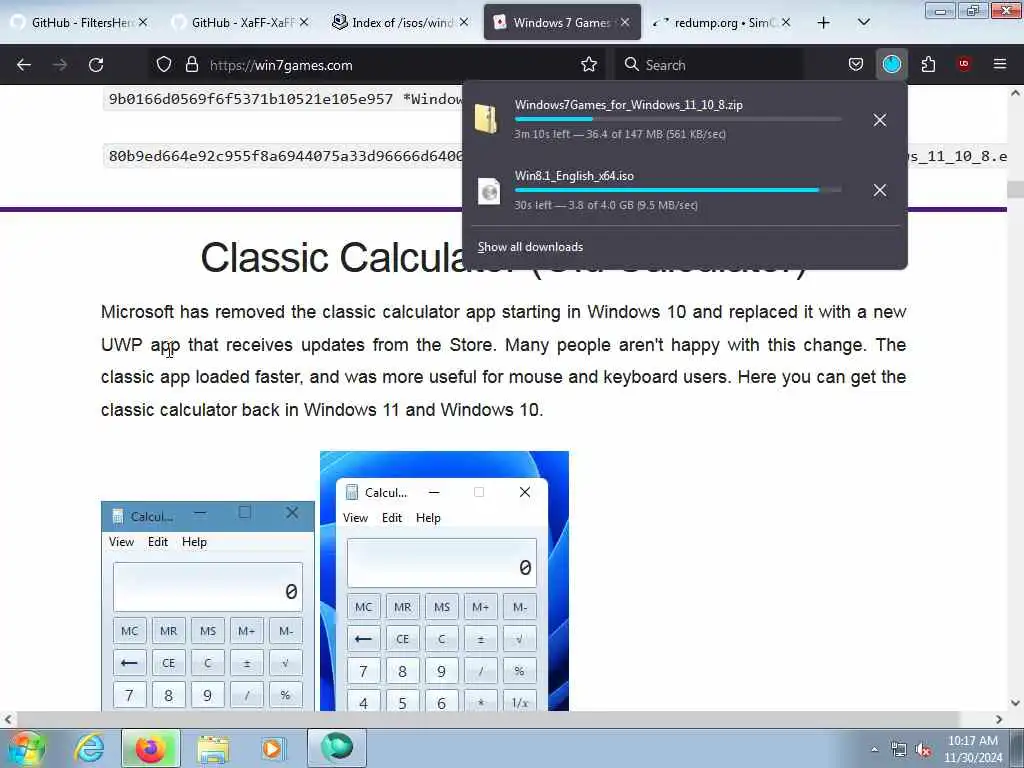Click the left classic calculator screenshot
The height and width of the screenshot is (768, 1024).
coord(208,605)
